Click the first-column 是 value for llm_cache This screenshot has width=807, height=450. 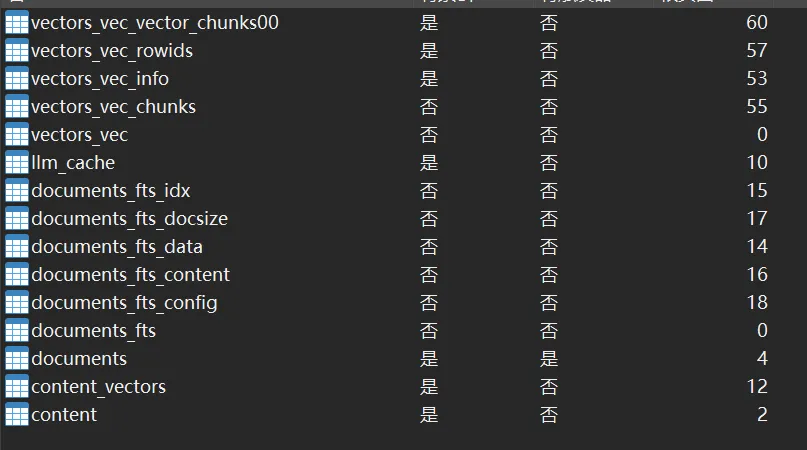pos(429,163)
